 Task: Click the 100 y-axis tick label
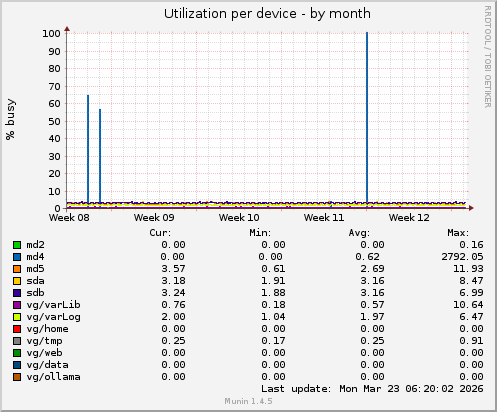click(51, 34)
